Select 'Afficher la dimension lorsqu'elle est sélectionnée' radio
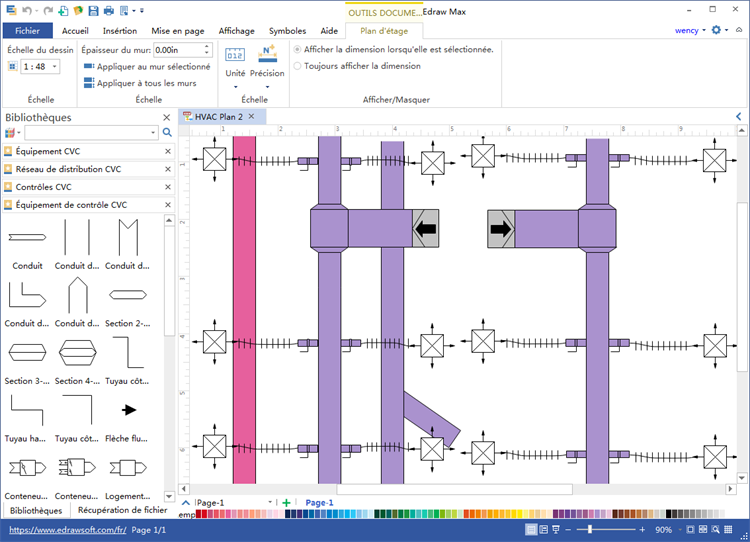This screenshot has width=750, height=542. click(x=297, y=49)
